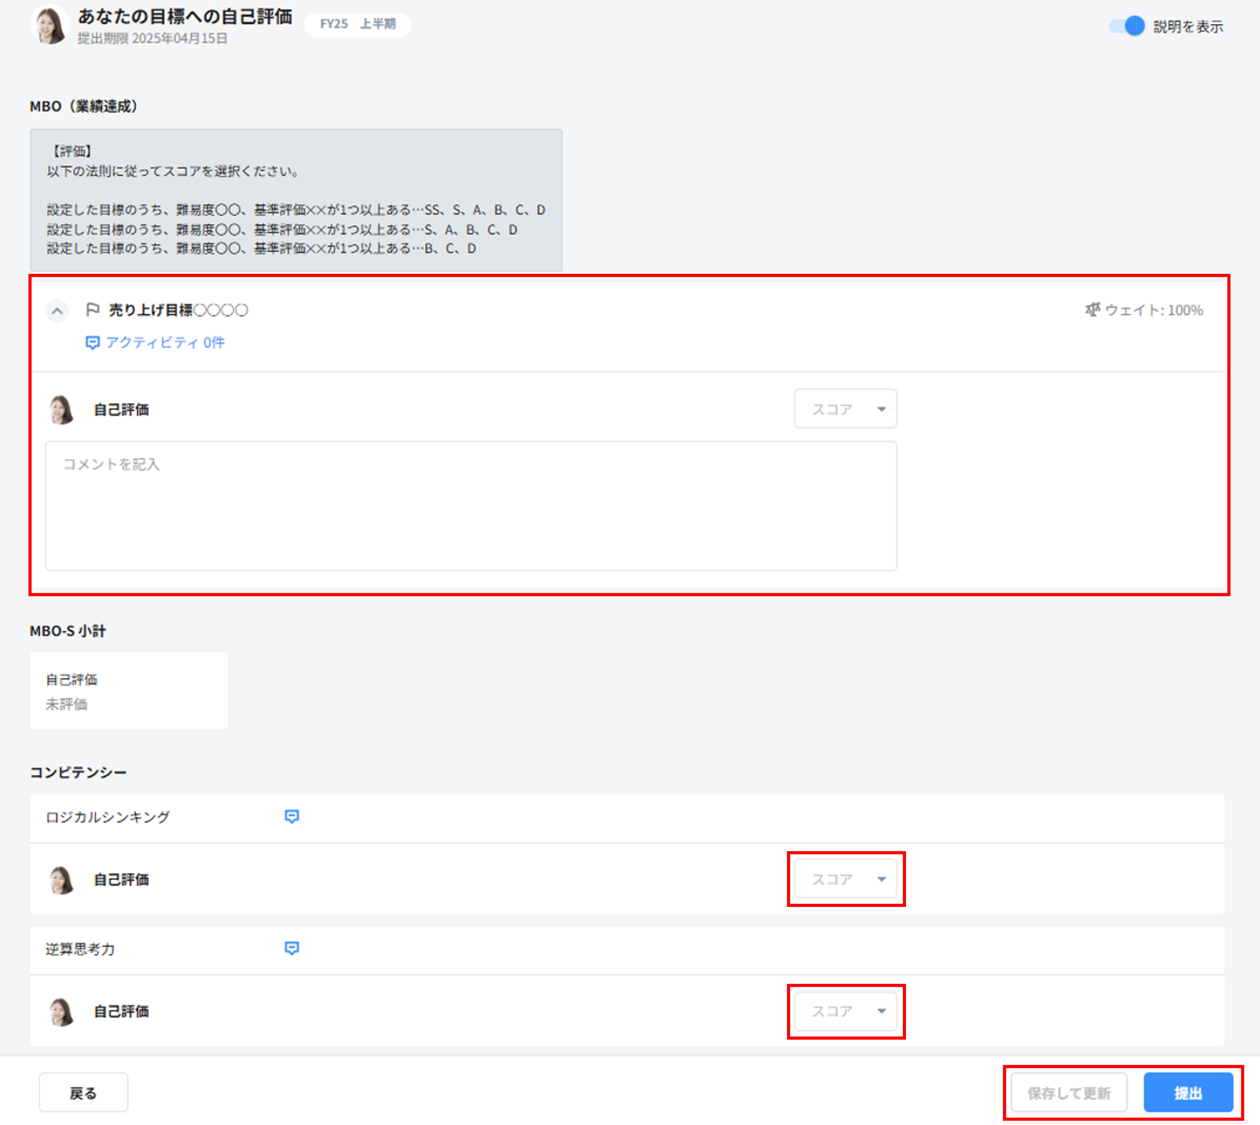Screen dimensions: 1260x1125
Task: Click the 保存して更新 button
Action: coord(1069,1093)
